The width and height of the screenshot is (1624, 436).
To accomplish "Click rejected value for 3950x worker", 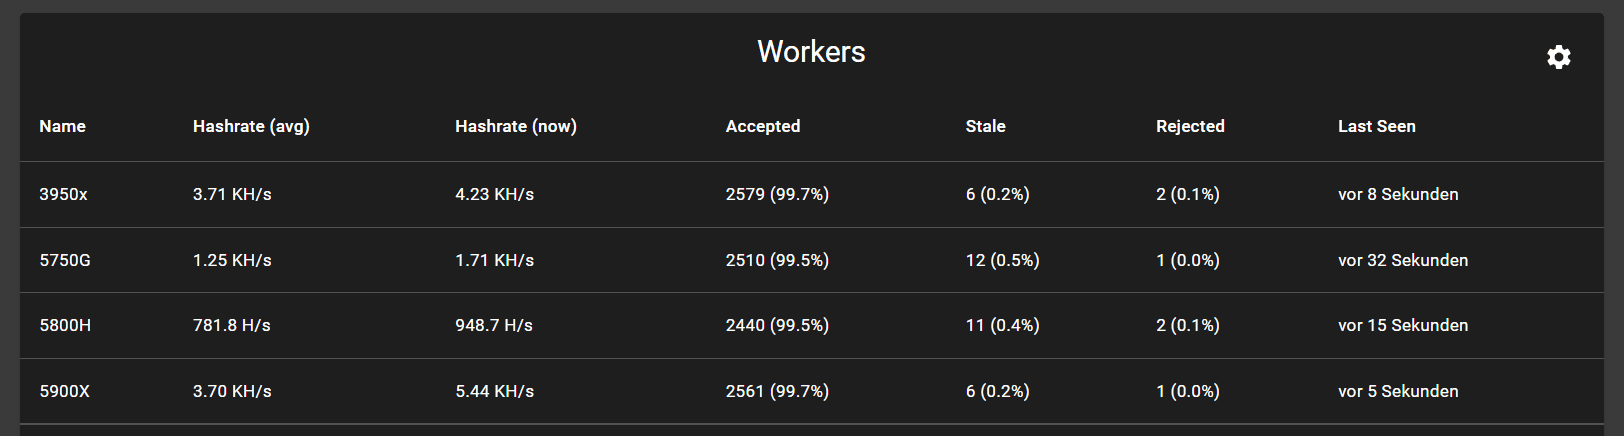I will click(1187, 194).
